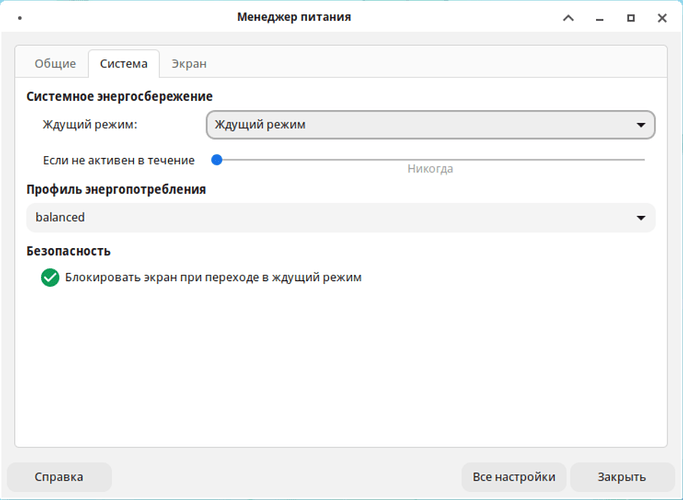Toggle the 'Блокировать экран при переходе' label text

tap(213, 278)
